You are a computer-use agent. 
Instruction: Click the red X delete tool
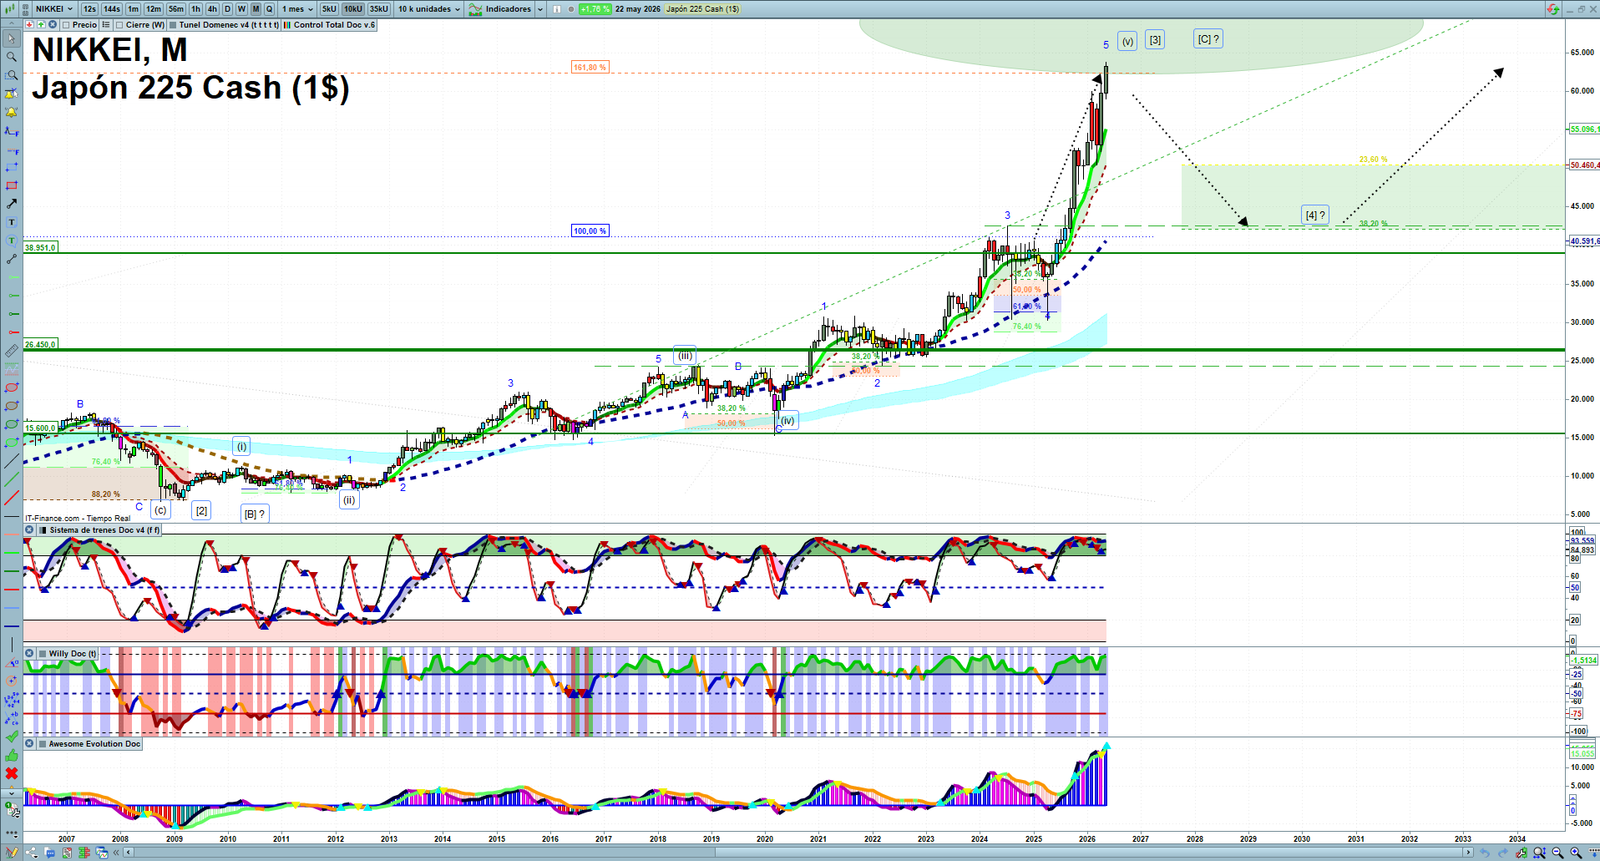[x=12, y=773]
